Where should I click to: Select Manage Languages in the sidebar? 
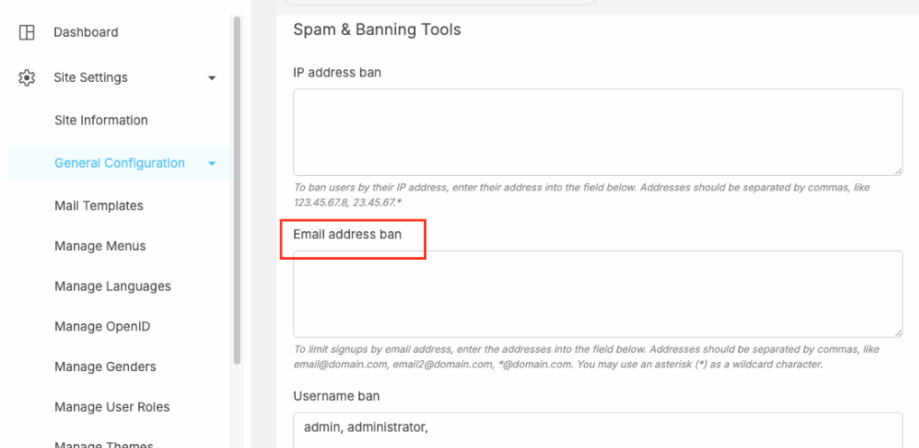[x=112, y=286]
